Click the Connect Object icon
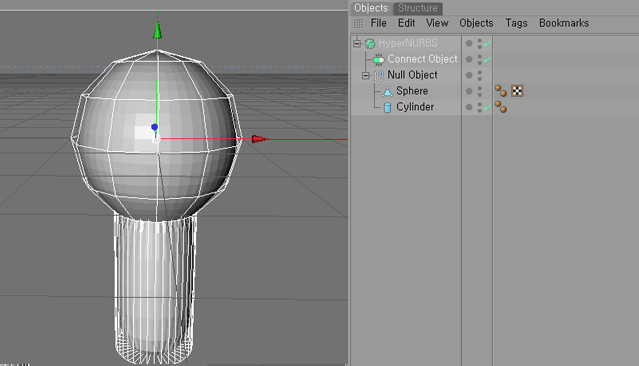This screenshot has width=639, height=366. pyautogui.click(x=379, y=60)
